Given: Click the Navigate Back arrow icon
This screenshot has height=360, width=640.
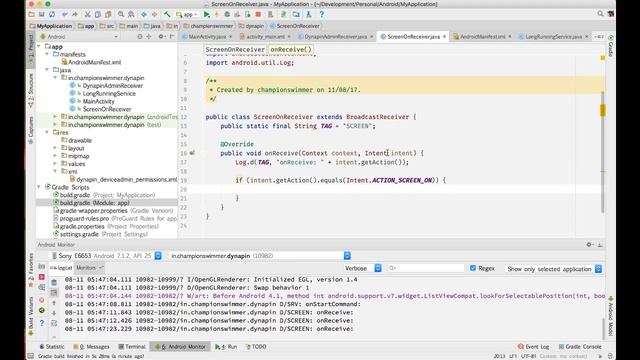Looking at the screenshot, I should tap(144, 14).
